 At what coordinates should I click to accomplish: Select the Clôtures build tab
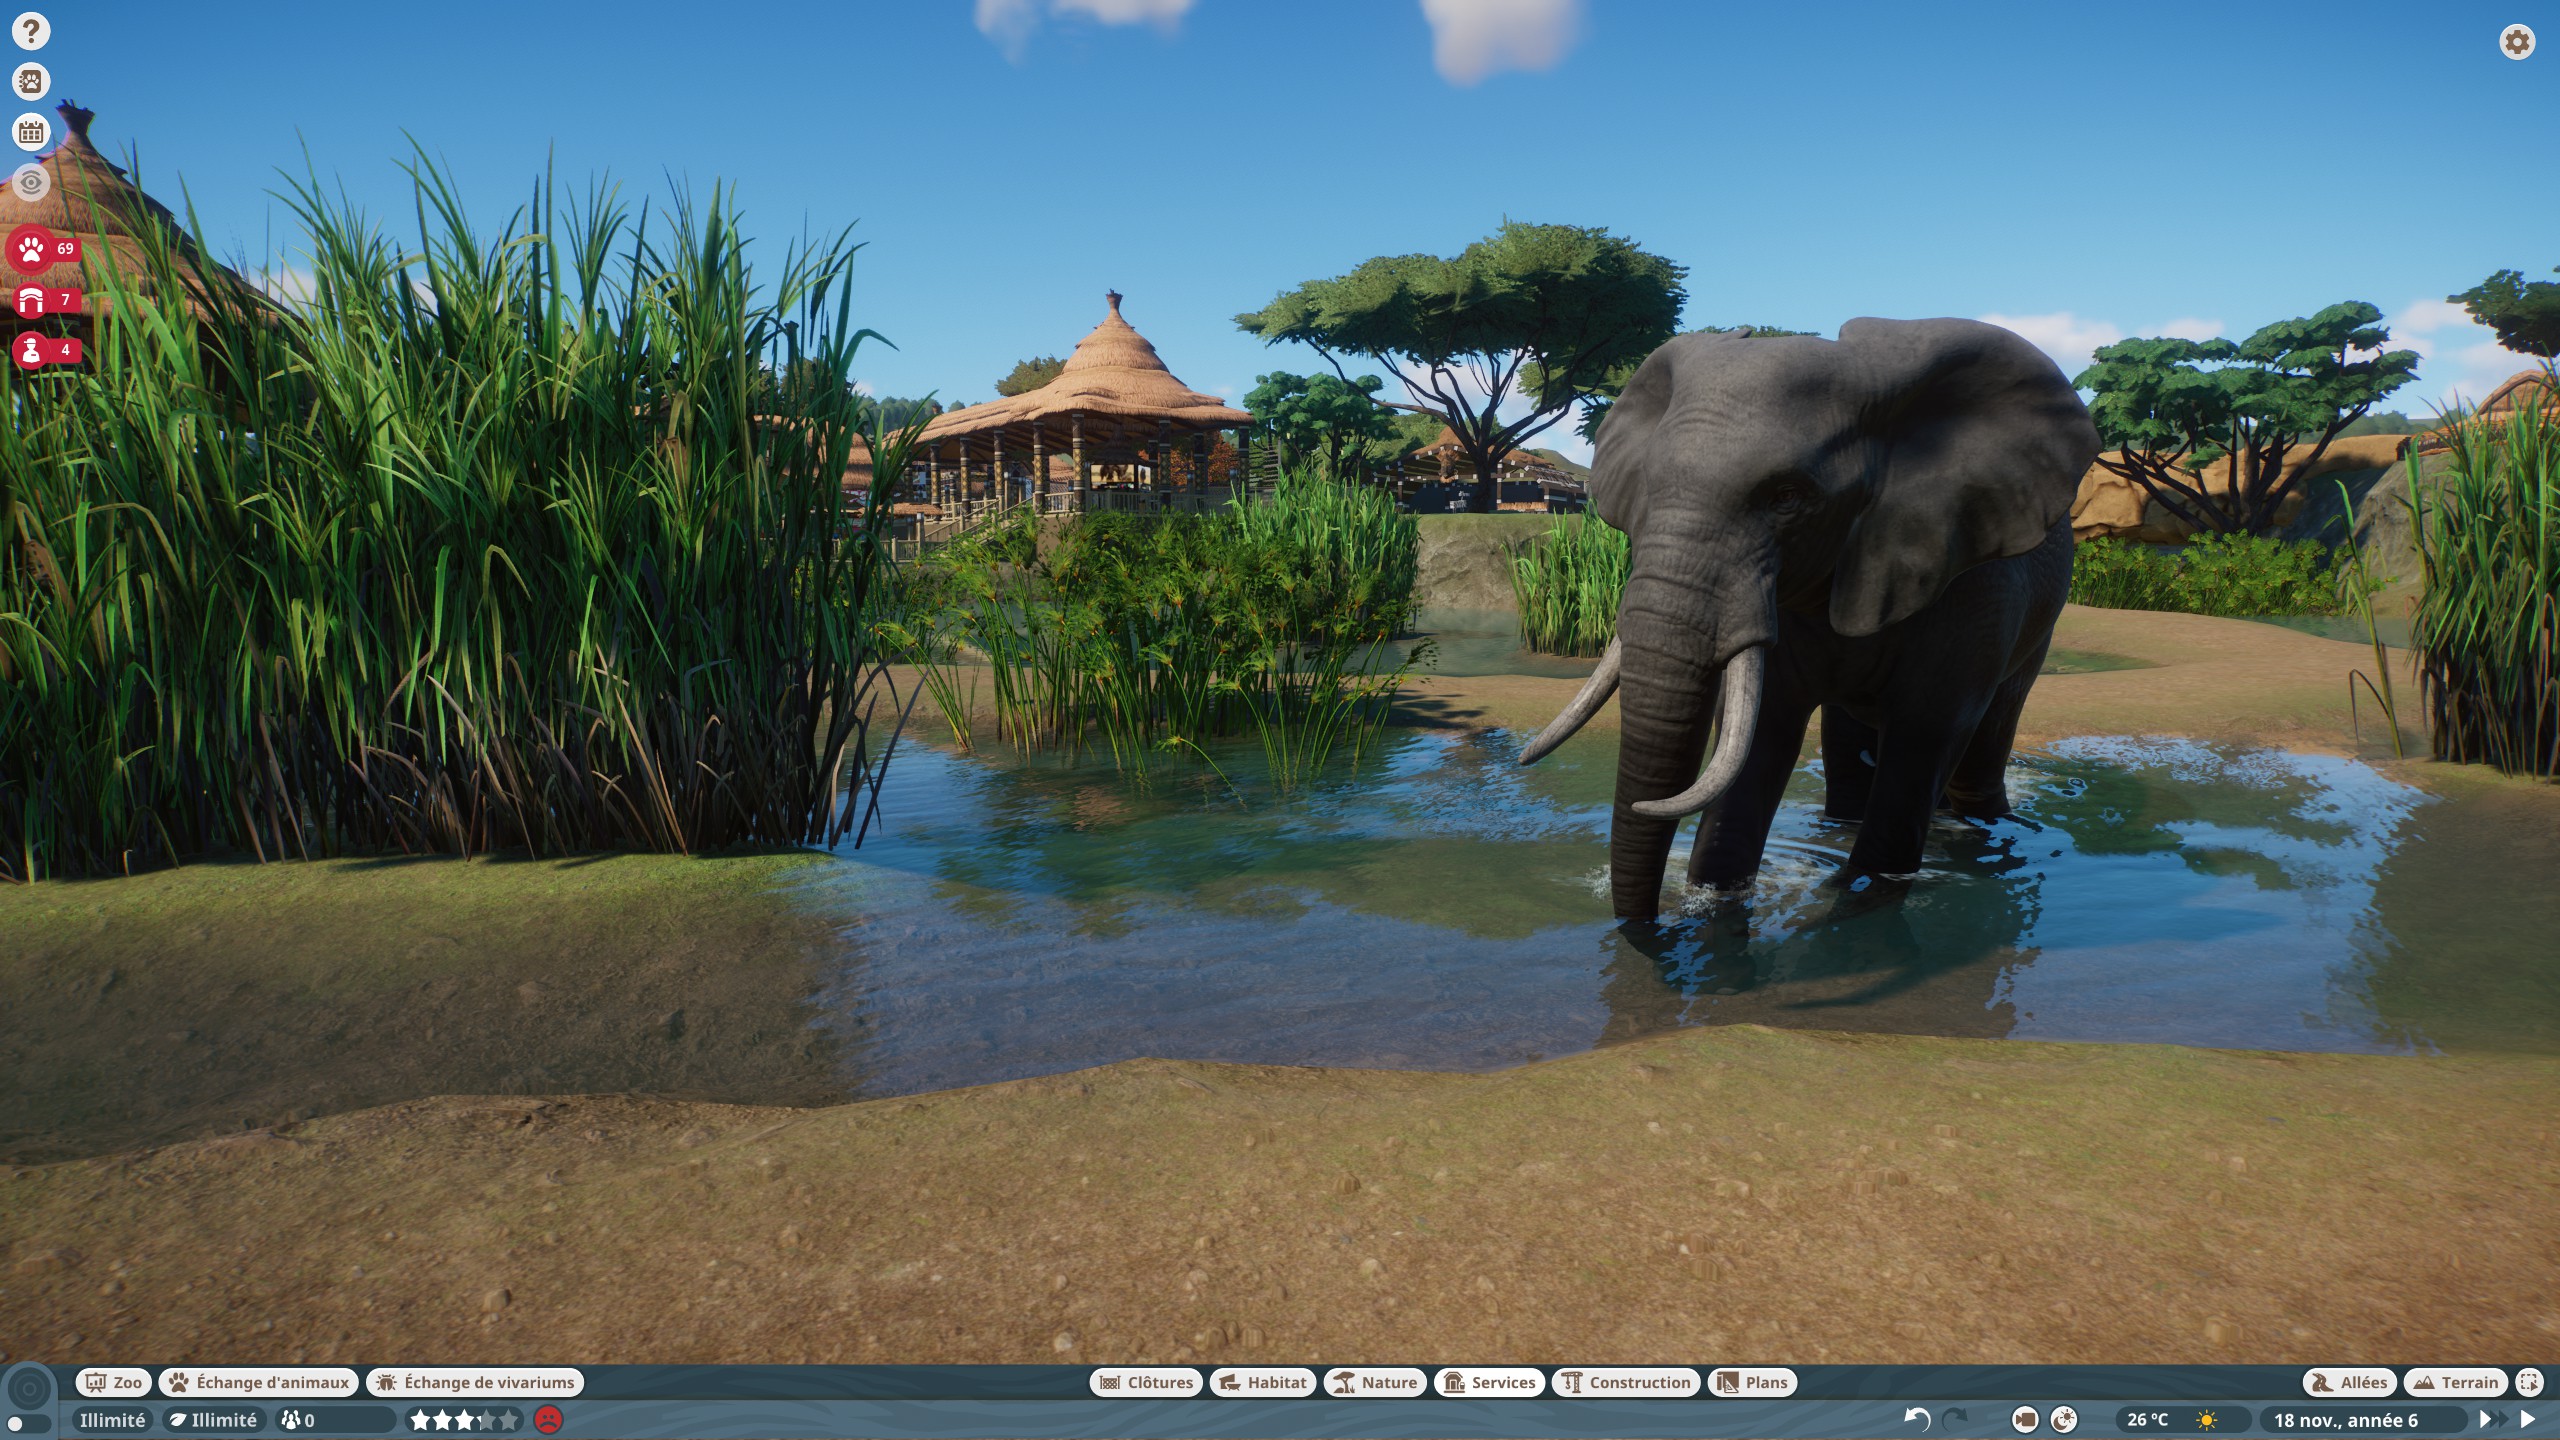[x=1146, y=1382]
